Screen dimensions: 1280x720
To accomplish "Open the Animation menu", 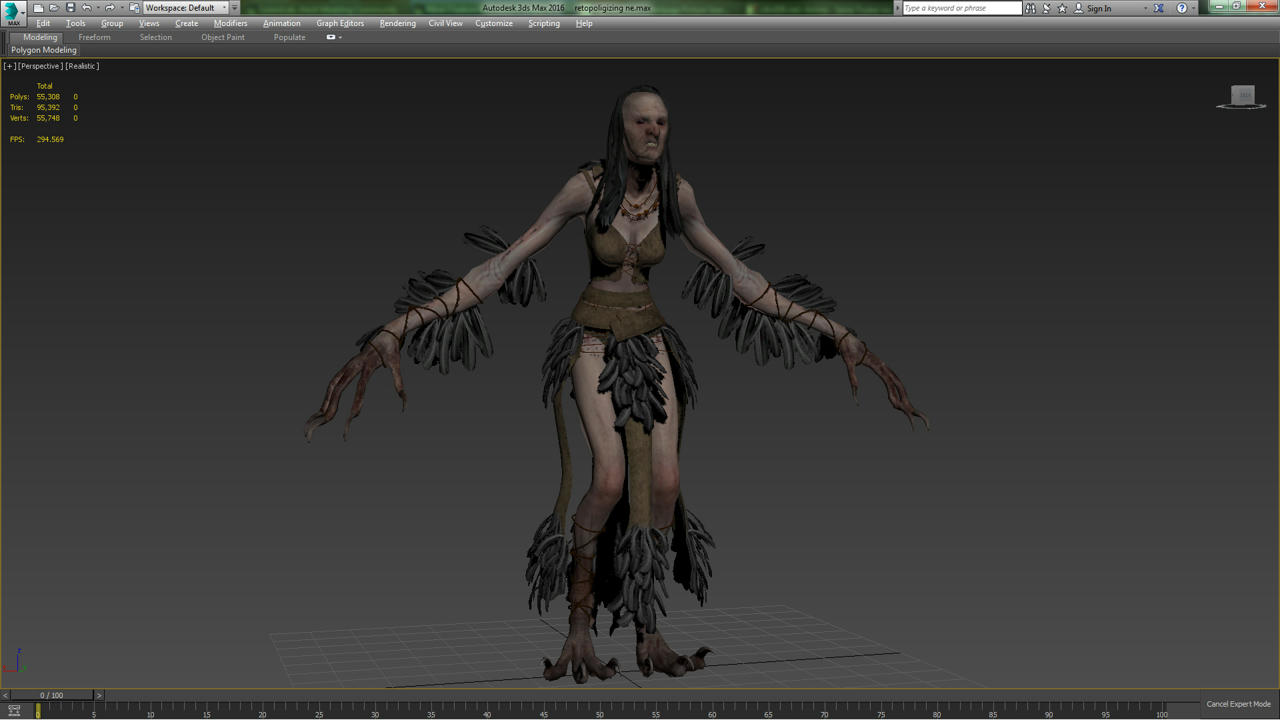I will pyautogui.click(x=282, y=23).
